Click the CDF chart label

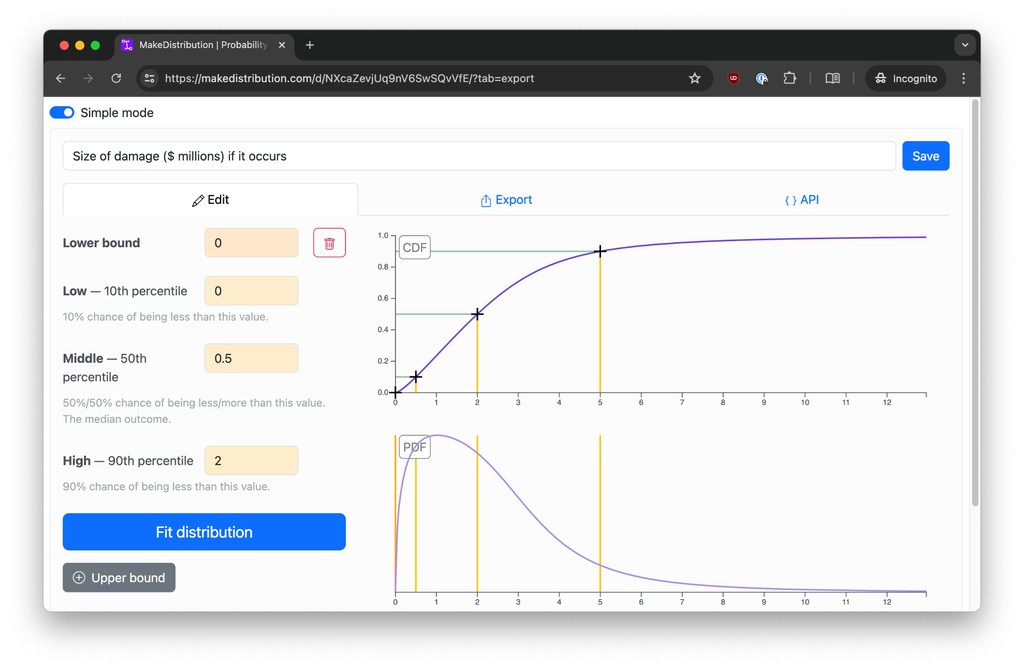click(x=415, y=248)
